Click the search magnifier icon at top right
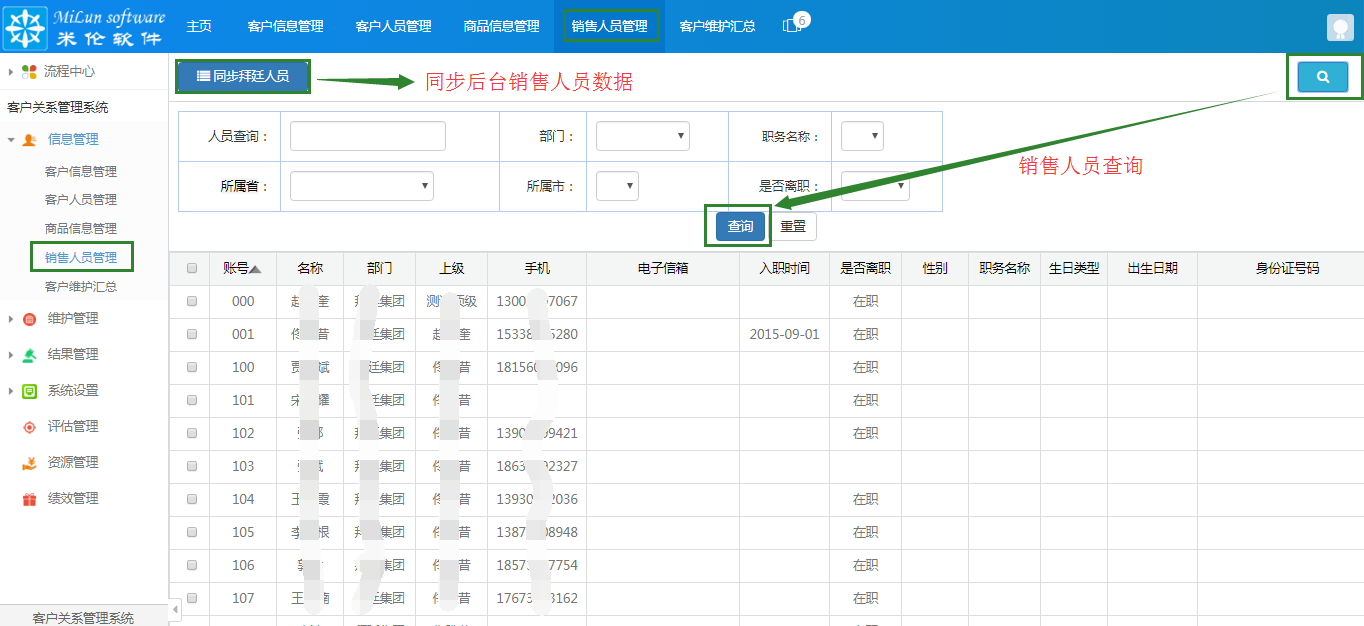Screen dimensions: 1364x626 click(x=1322, y=76)
